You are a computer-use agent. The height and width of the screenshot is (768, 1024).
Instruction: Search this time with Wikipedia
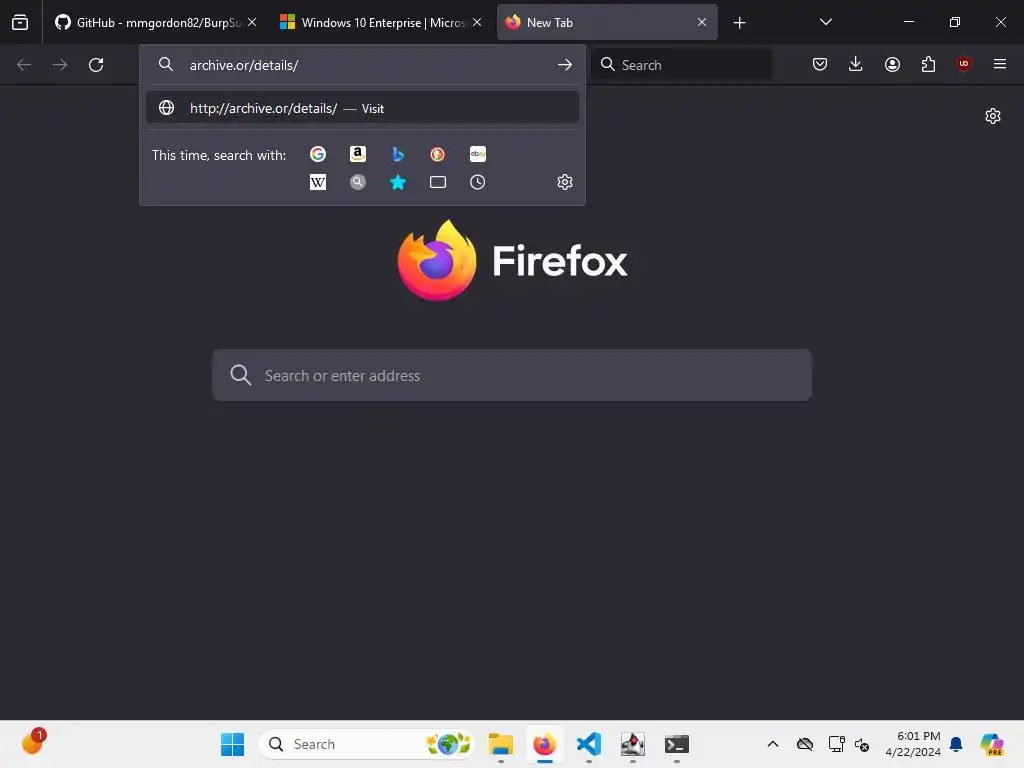tap(318, 182)
